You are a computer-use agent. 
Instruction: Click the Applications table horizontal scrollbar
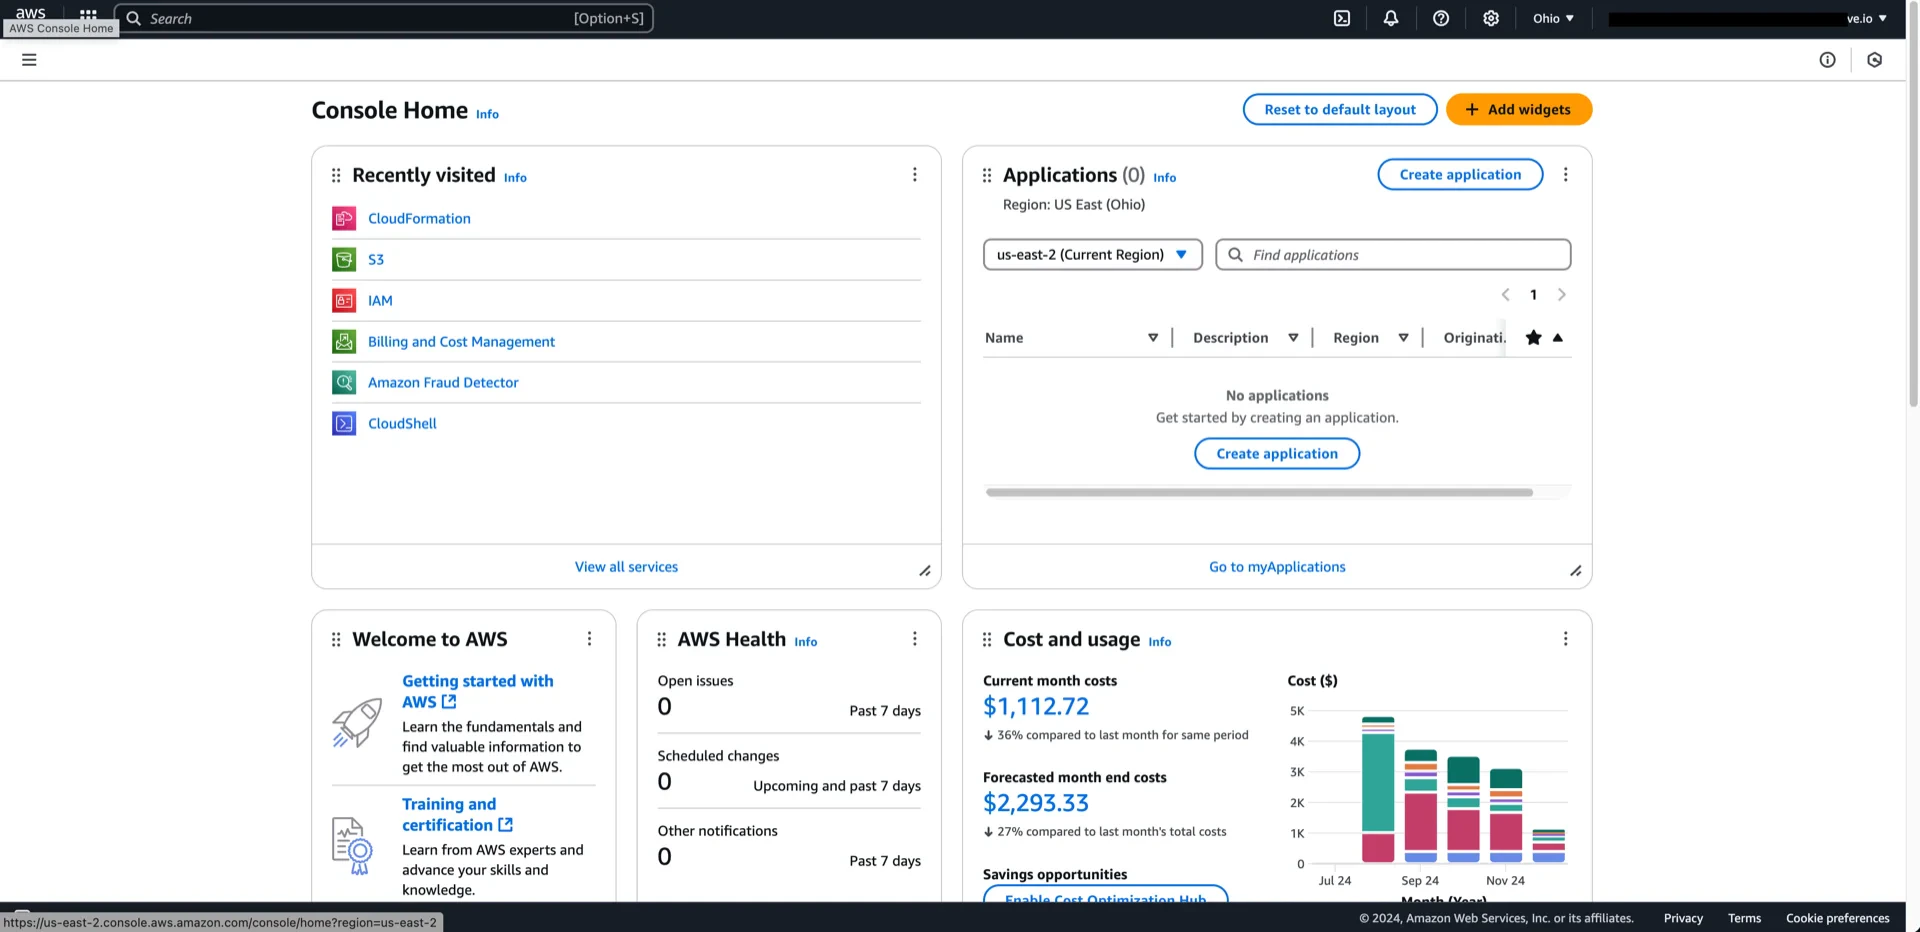tap(1259, 492)
